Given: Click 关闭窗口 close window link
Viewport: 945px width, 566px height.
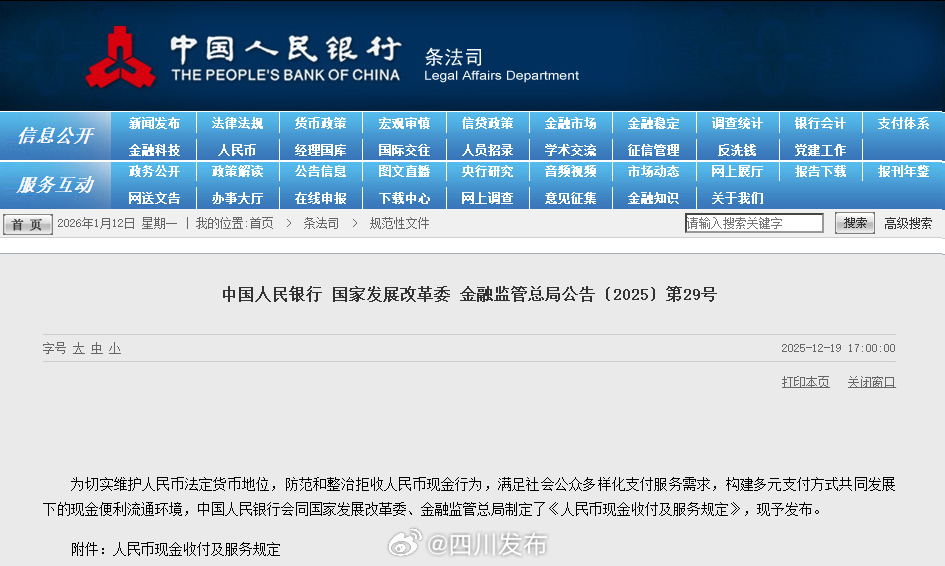Looking at the screenshot, I should coord(871,382).
